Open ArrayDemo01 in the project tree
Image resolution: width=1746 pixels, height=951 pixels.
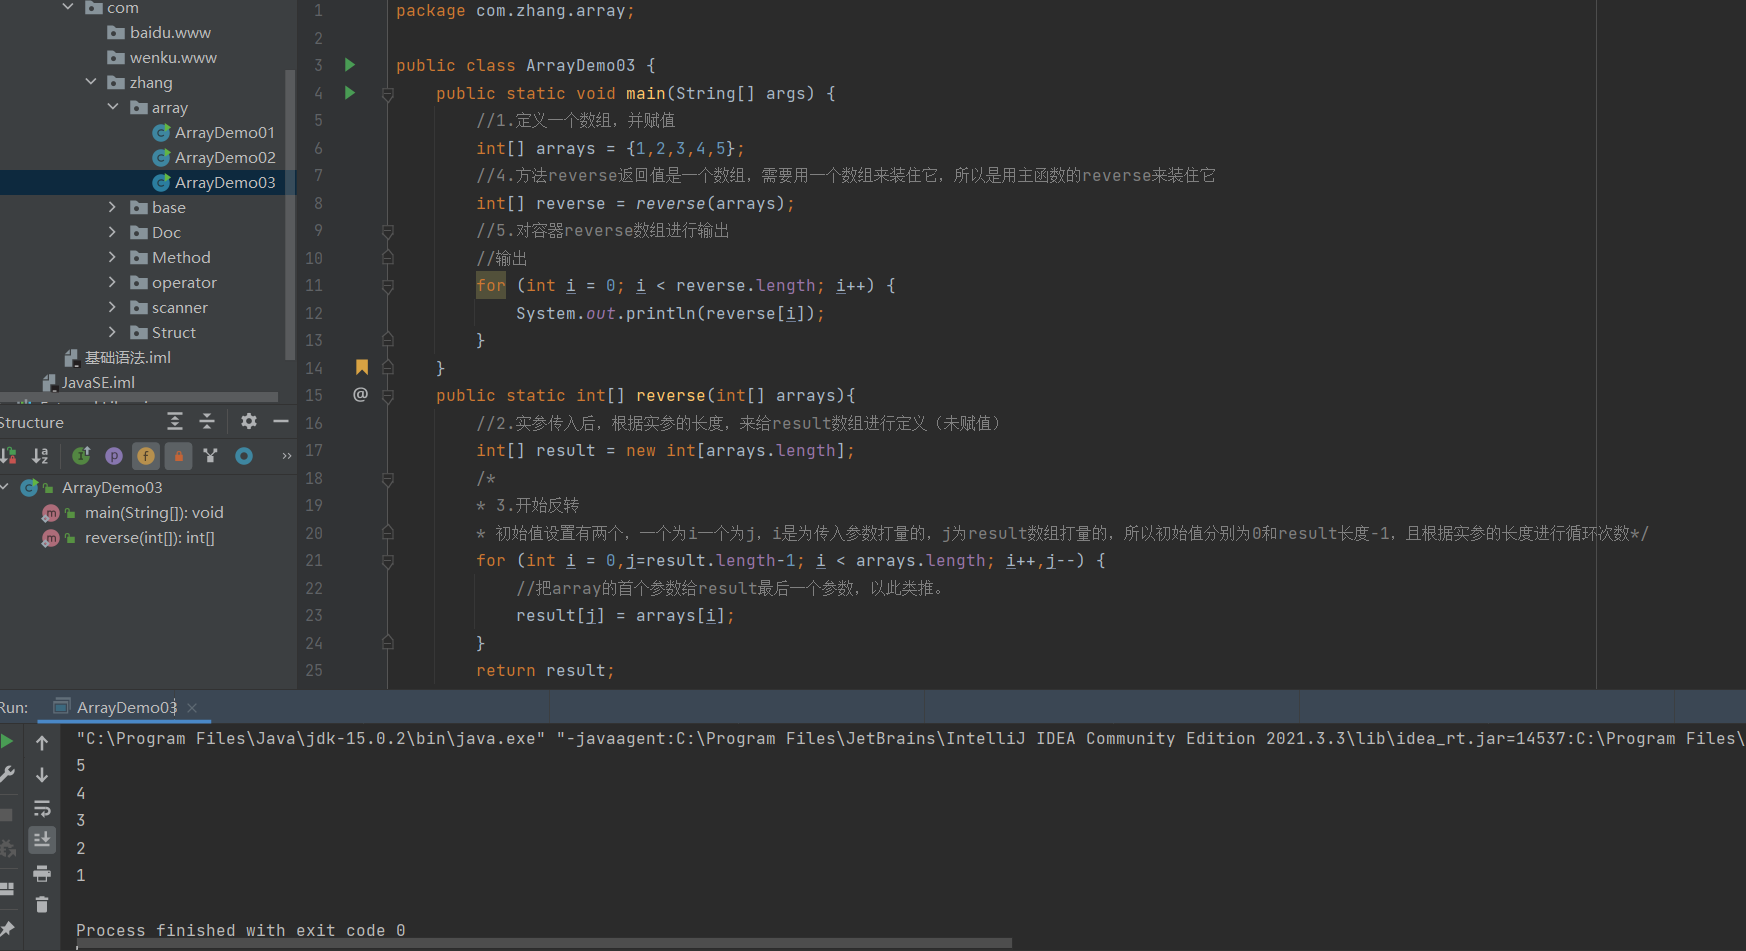point(225,133)
